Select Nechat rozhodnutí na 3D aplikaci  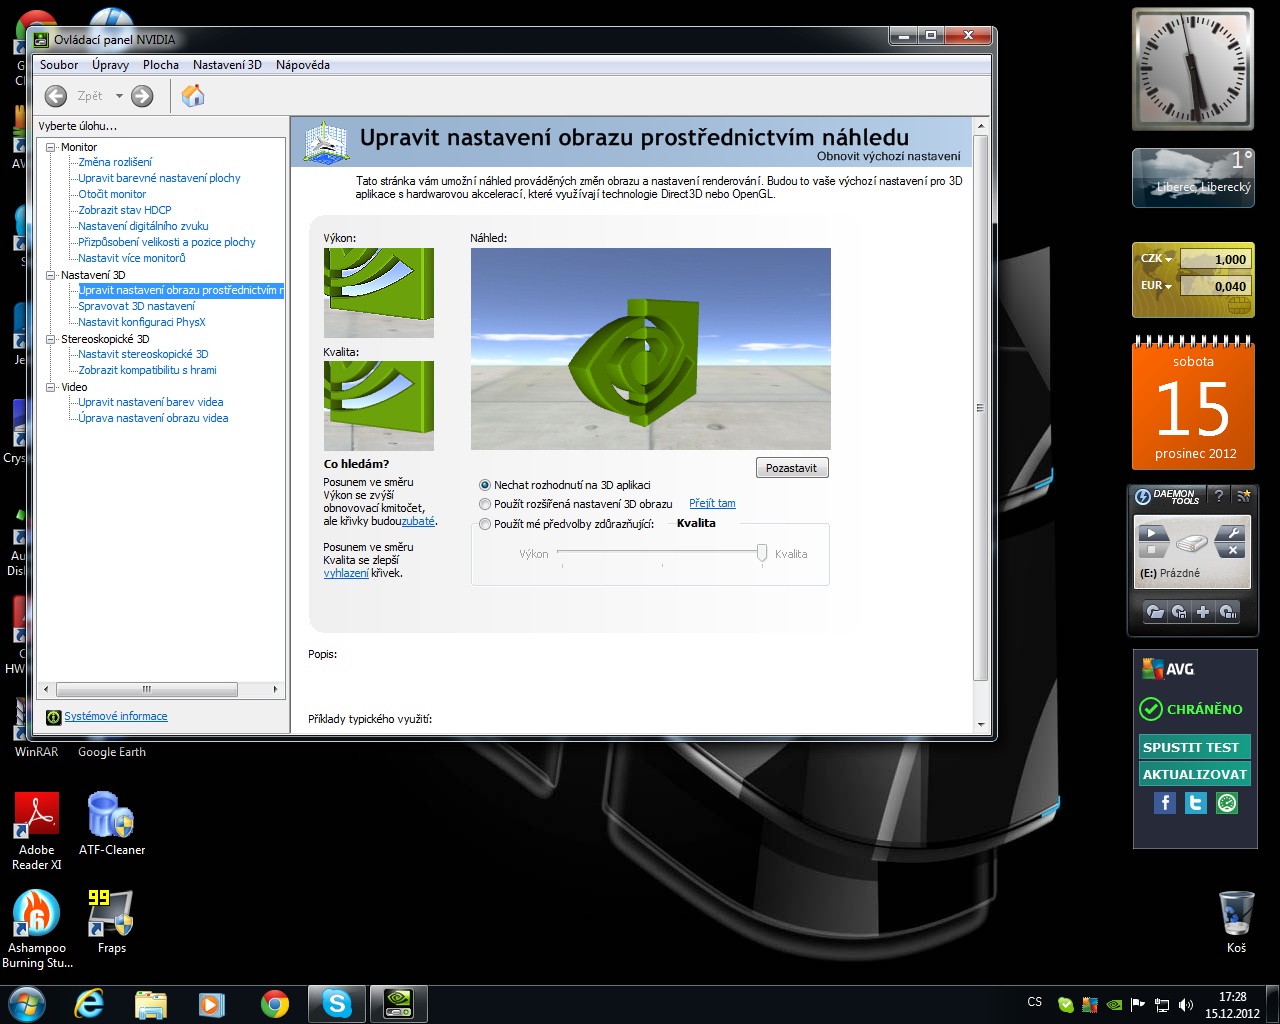[x=485, y=485]
